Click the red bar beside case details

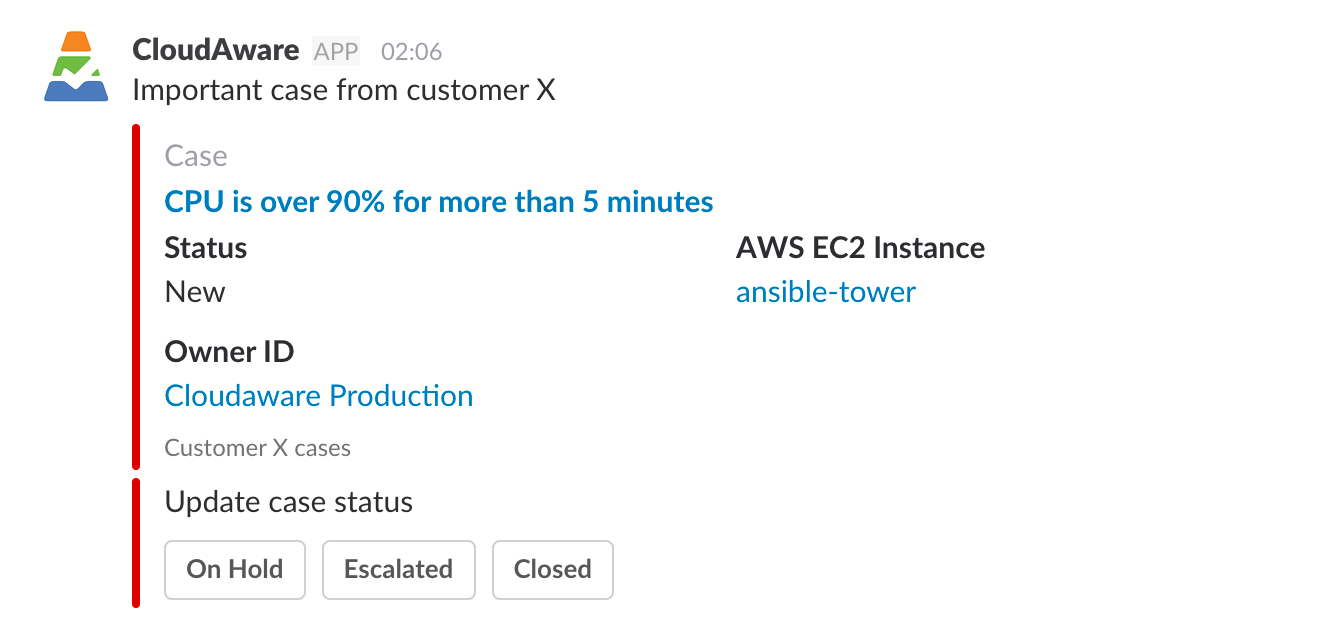coord(136,296)
